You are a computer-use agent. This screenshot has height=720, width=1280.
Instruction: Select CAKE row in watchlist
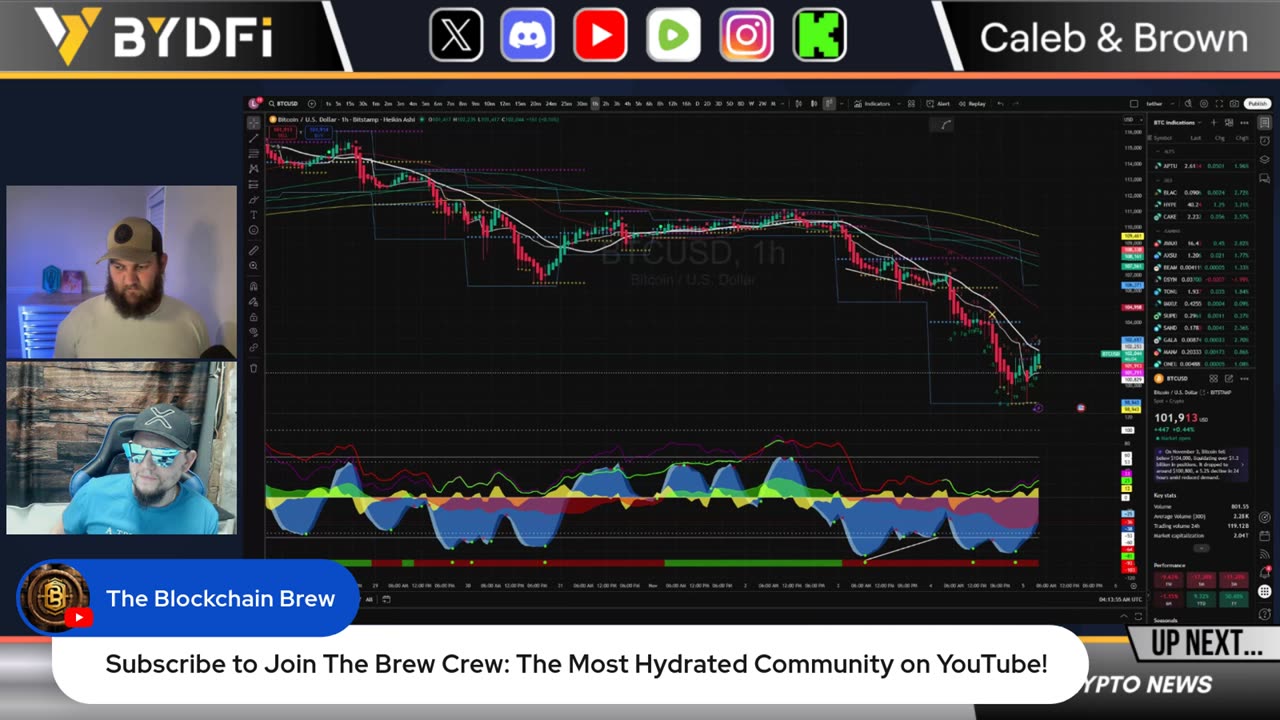tap(1201, 217)
